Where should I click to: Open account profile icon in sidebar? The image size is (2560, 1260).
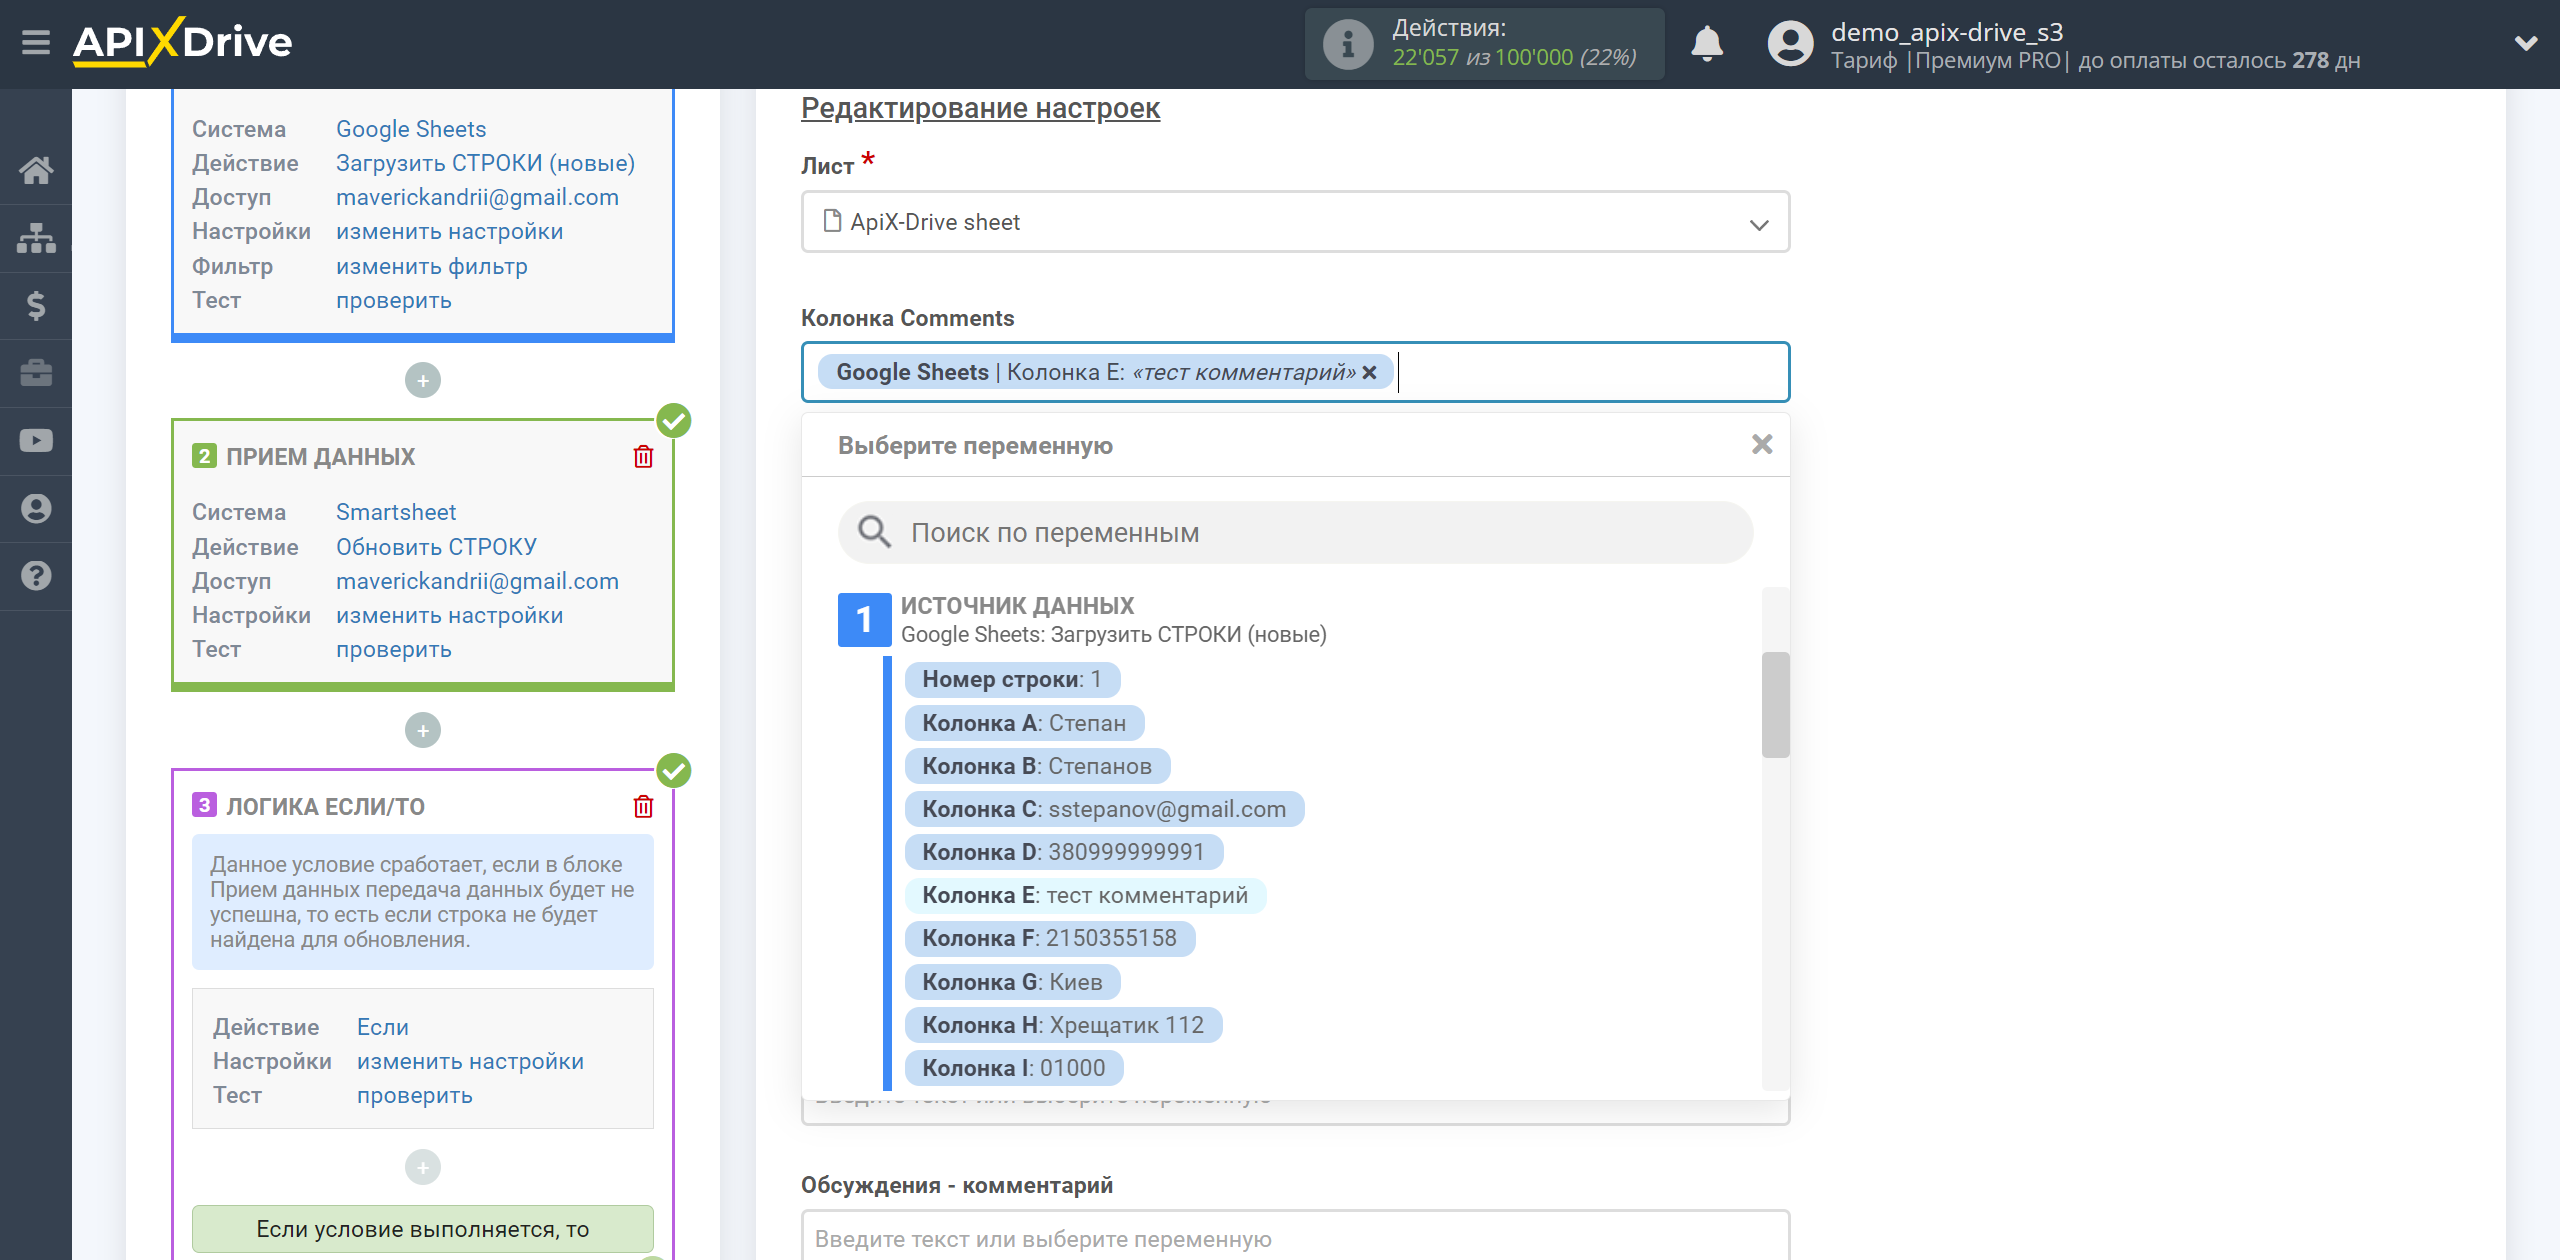pos(36,508)
